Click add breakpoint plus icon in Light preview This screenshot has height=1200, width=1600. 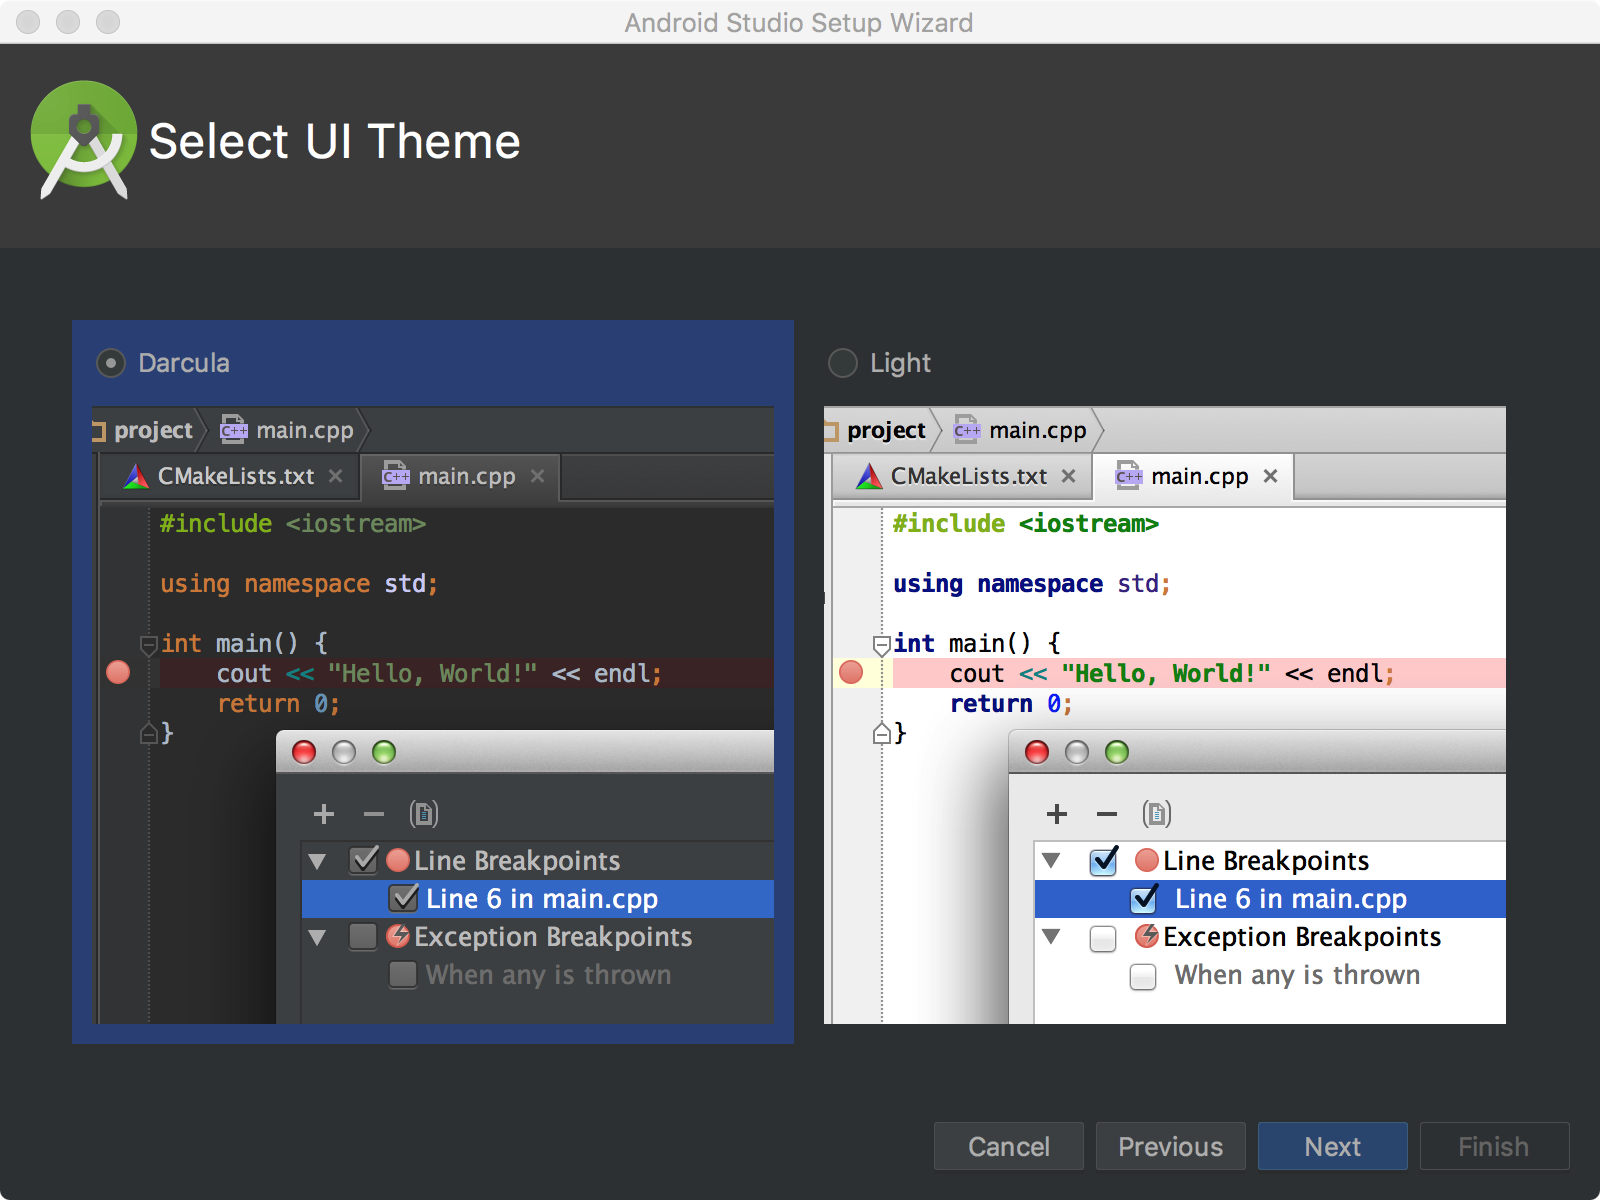pos(1057,814)
